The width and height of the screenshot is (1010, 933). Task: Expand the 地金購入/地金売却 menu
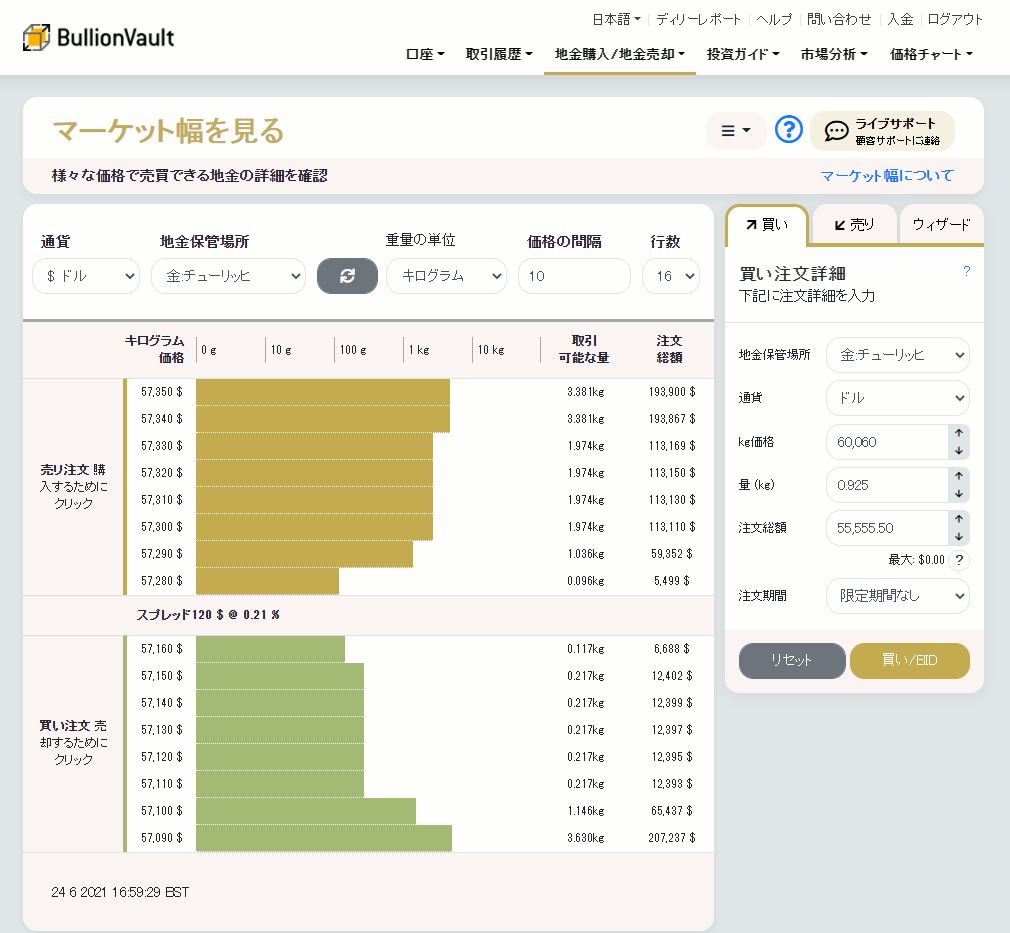pos(620,54)
